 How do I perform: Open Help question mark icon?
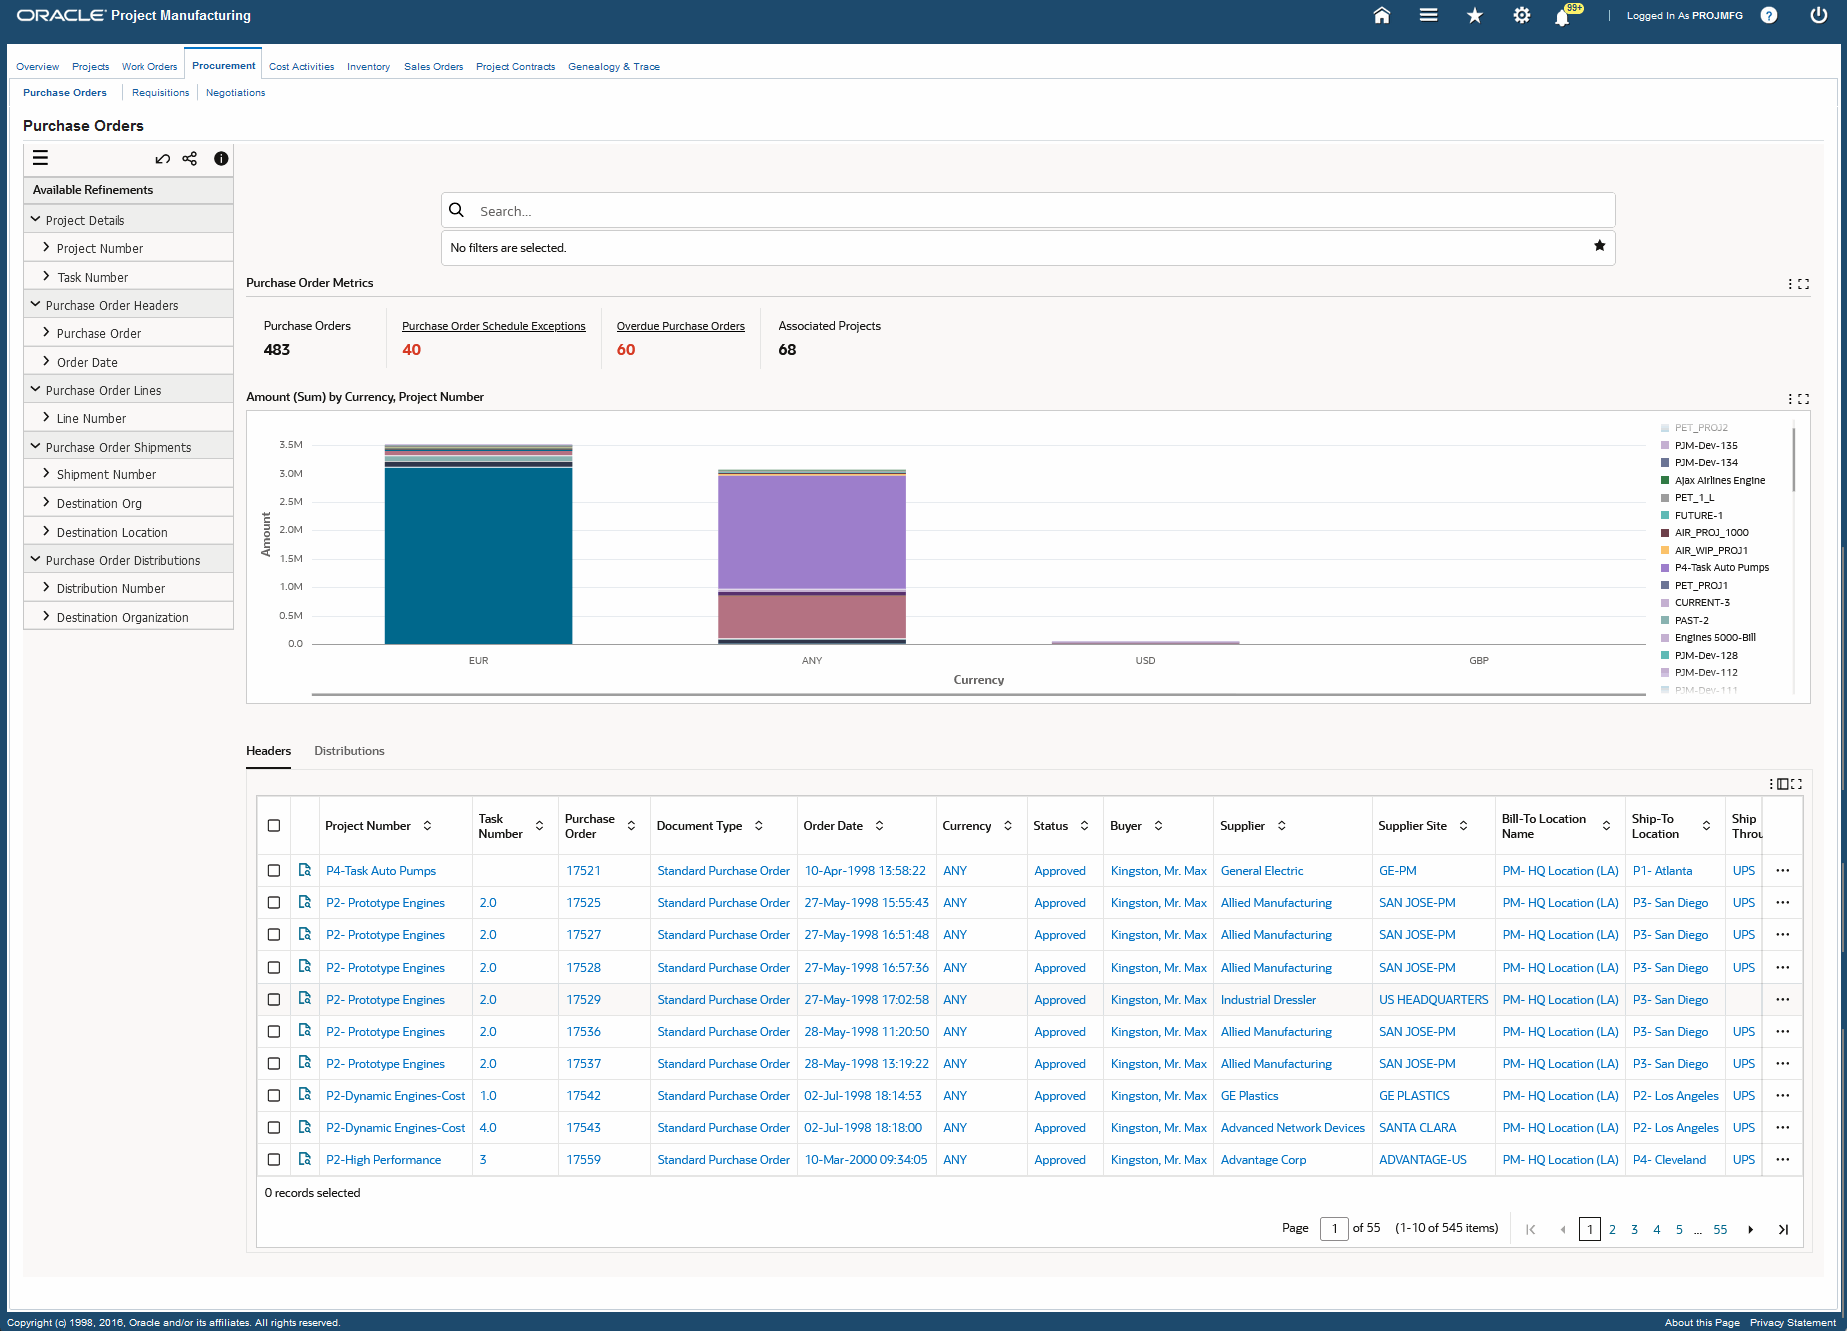1768,15
